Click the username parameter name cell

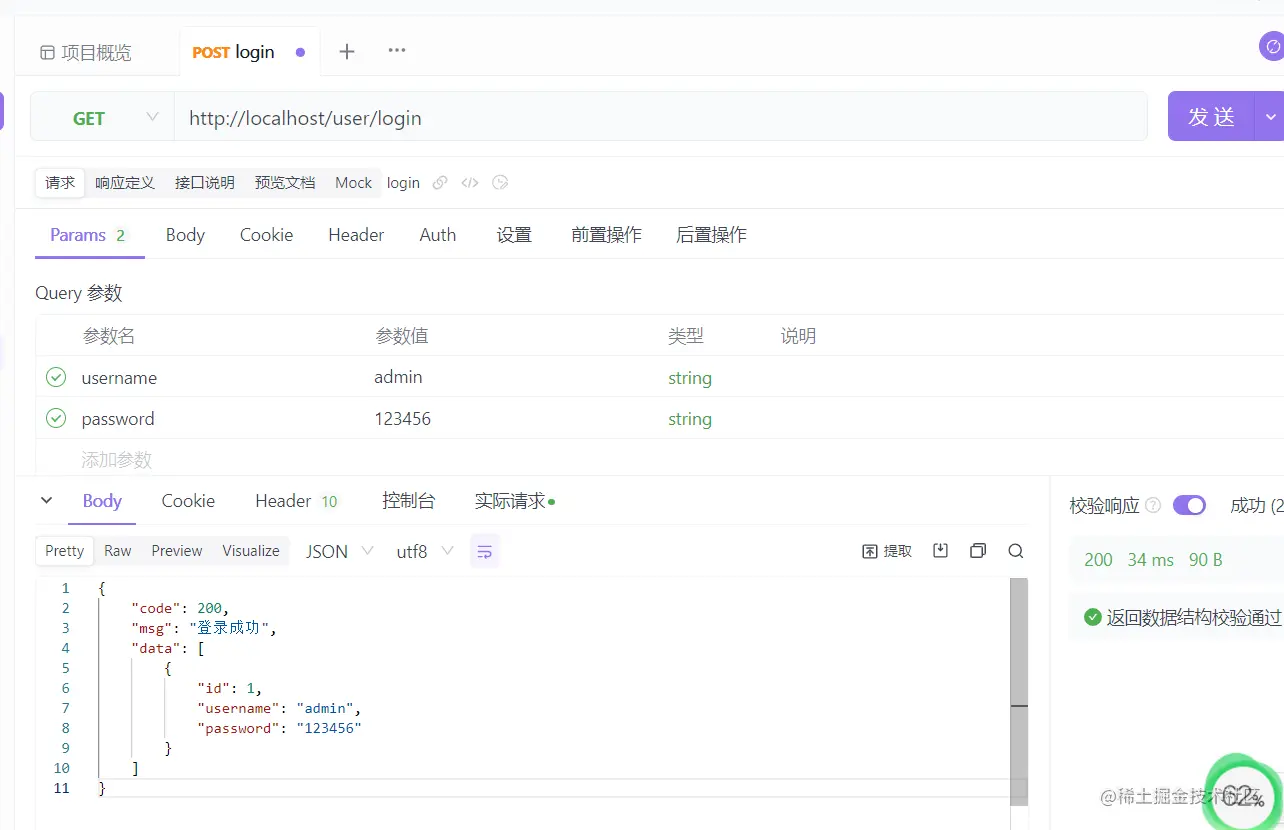coord(119,378)
